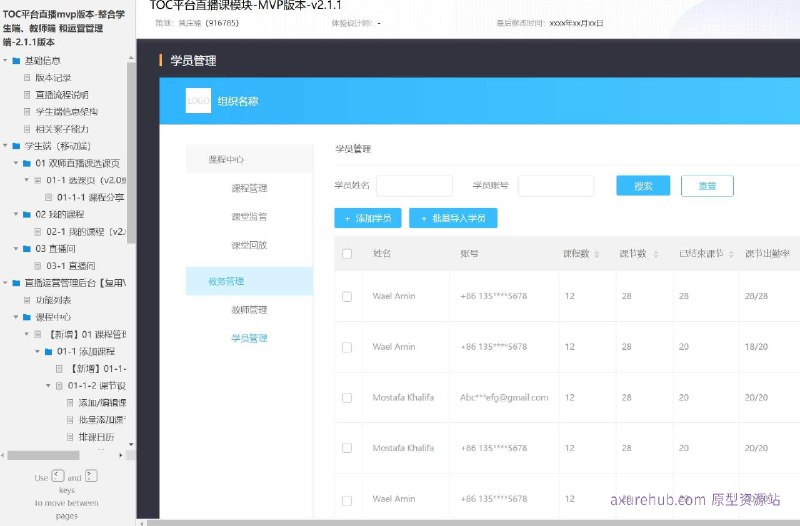Click the 03 直播间 folder icon
The image size is (800, 526).
(27, 248)
